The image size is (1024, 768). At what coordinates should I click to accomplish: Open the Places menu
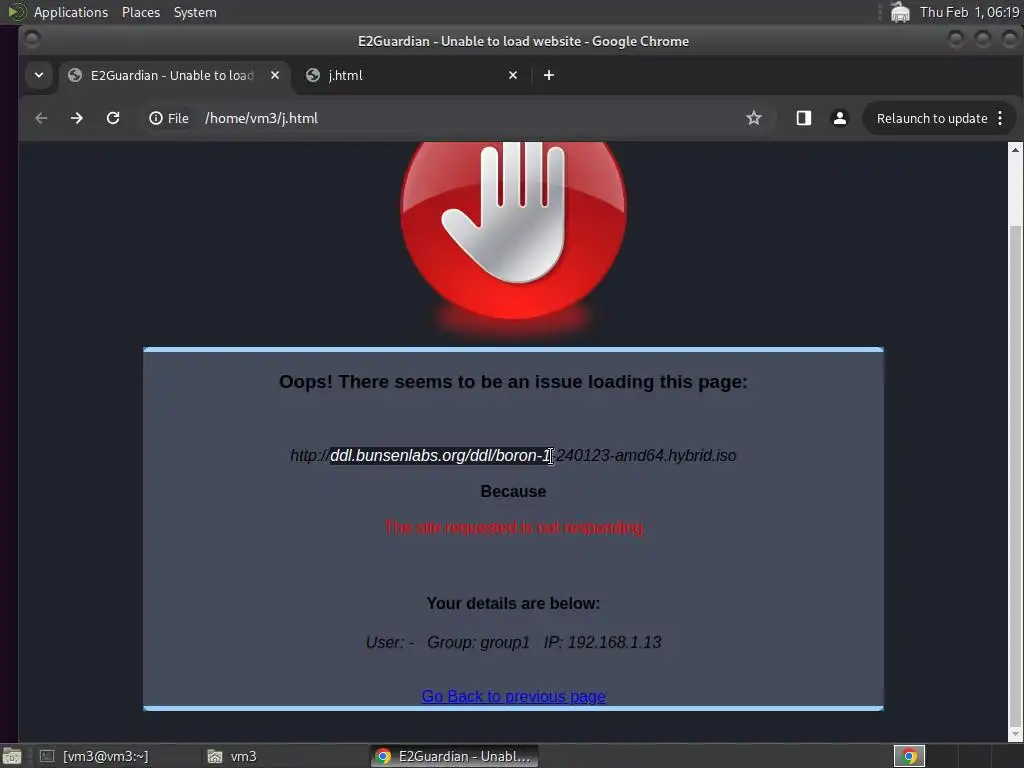(140, 12)
